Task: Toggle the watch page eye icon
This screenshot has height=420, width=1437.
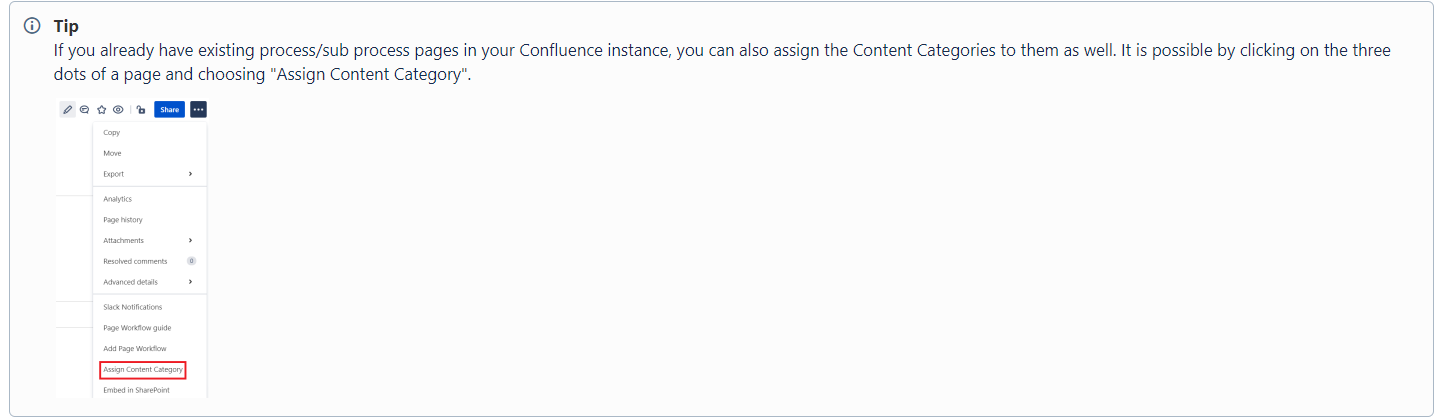Action: (x=118, y=110)
